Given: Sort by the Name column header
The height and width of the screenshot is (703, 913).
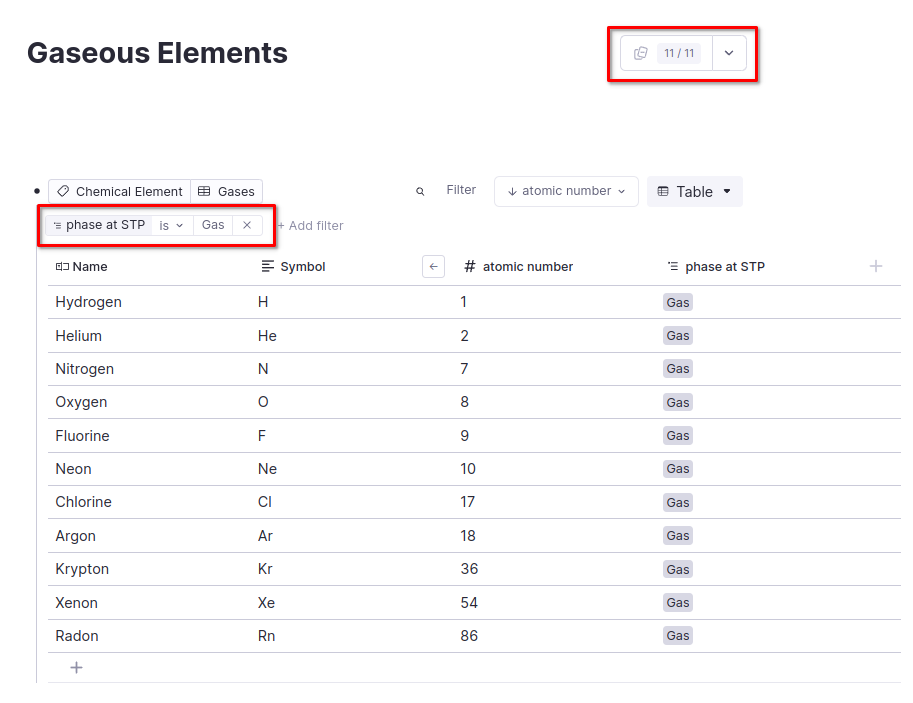Looking at the screenshot, I should point(89,267).
